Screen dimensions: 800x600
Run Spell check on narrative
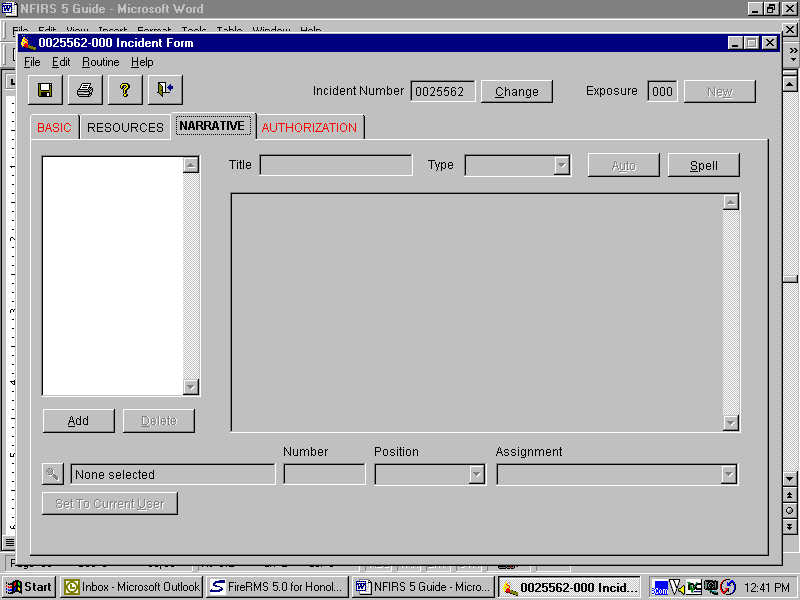[703, 166]
